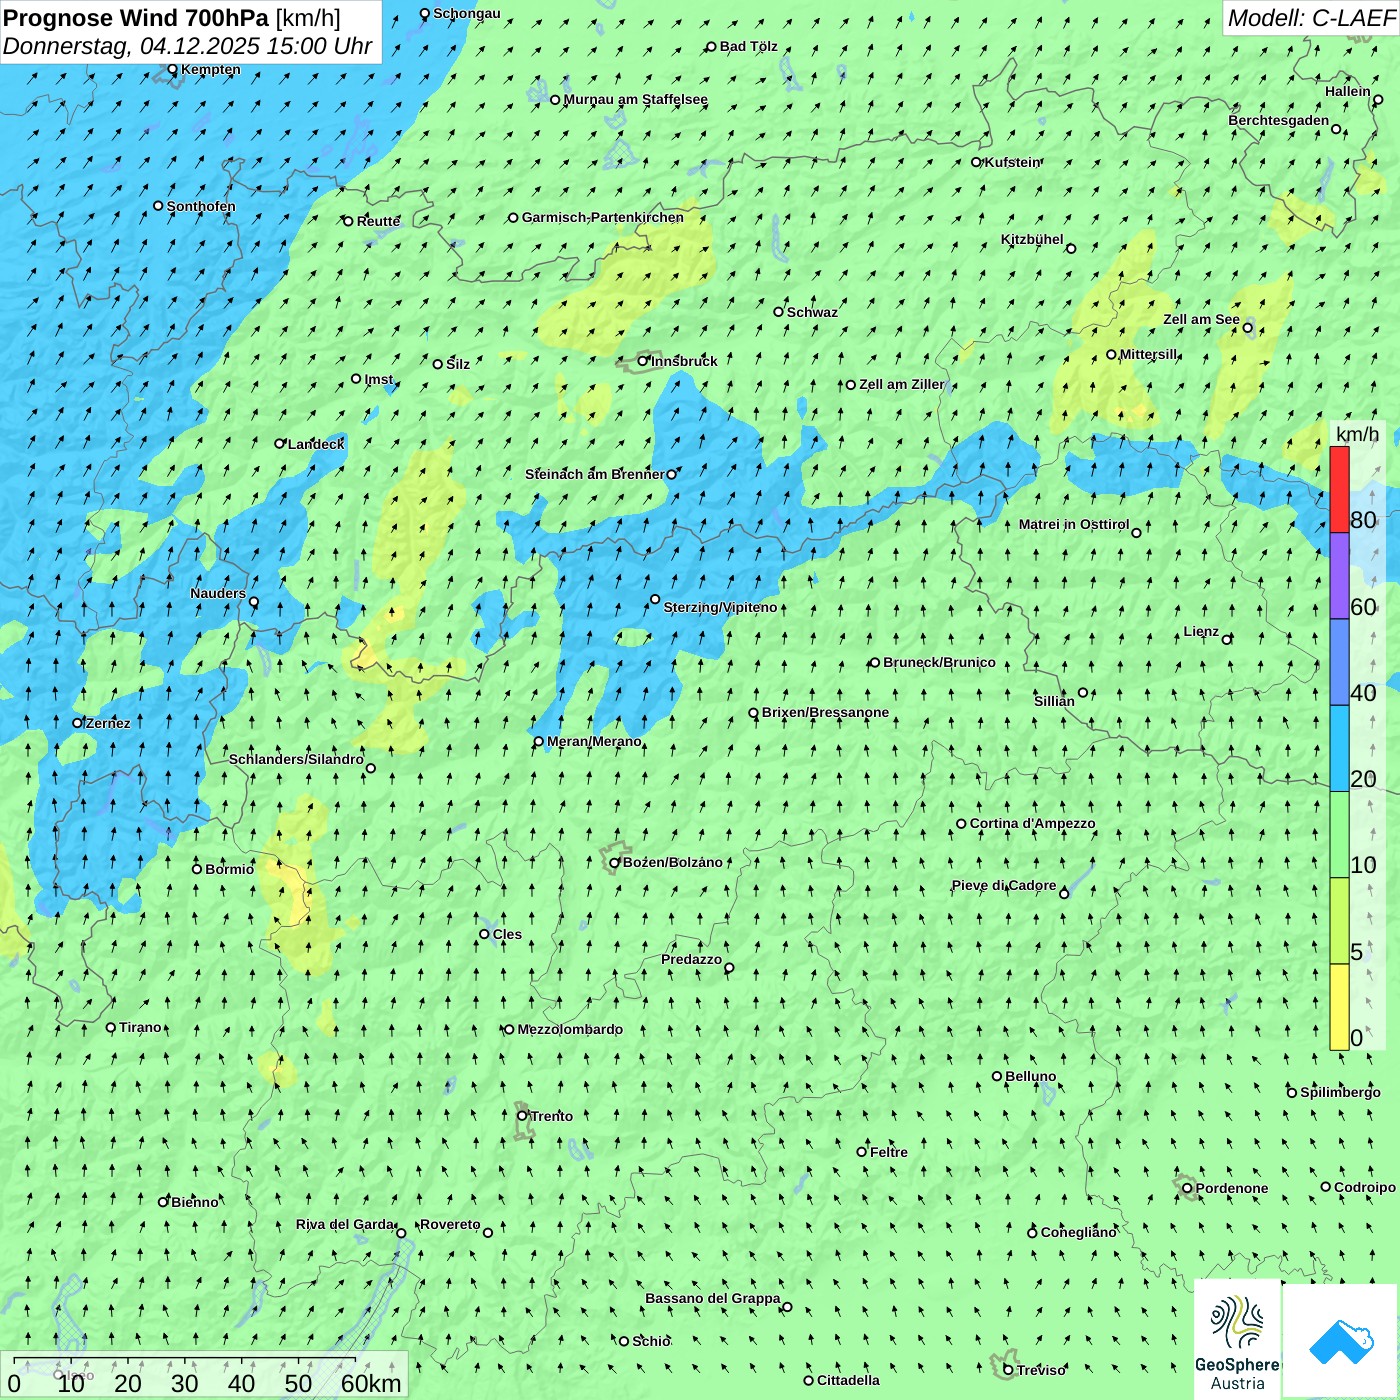
Task: Click the Mezzolombardo label
Action: [570, 1029]
